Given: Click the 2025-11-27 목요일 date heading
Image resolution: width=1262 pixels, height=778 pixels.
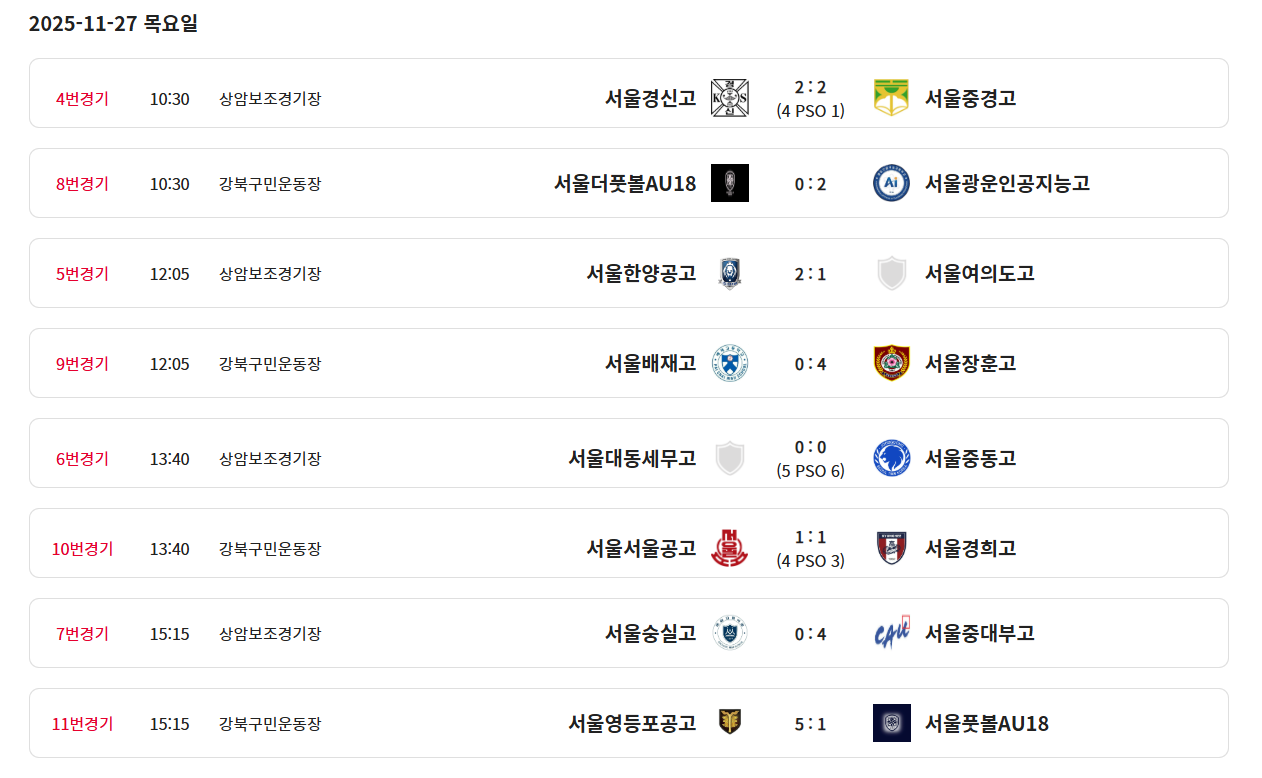Looking at the screenshot, I should tap(113, 24).
